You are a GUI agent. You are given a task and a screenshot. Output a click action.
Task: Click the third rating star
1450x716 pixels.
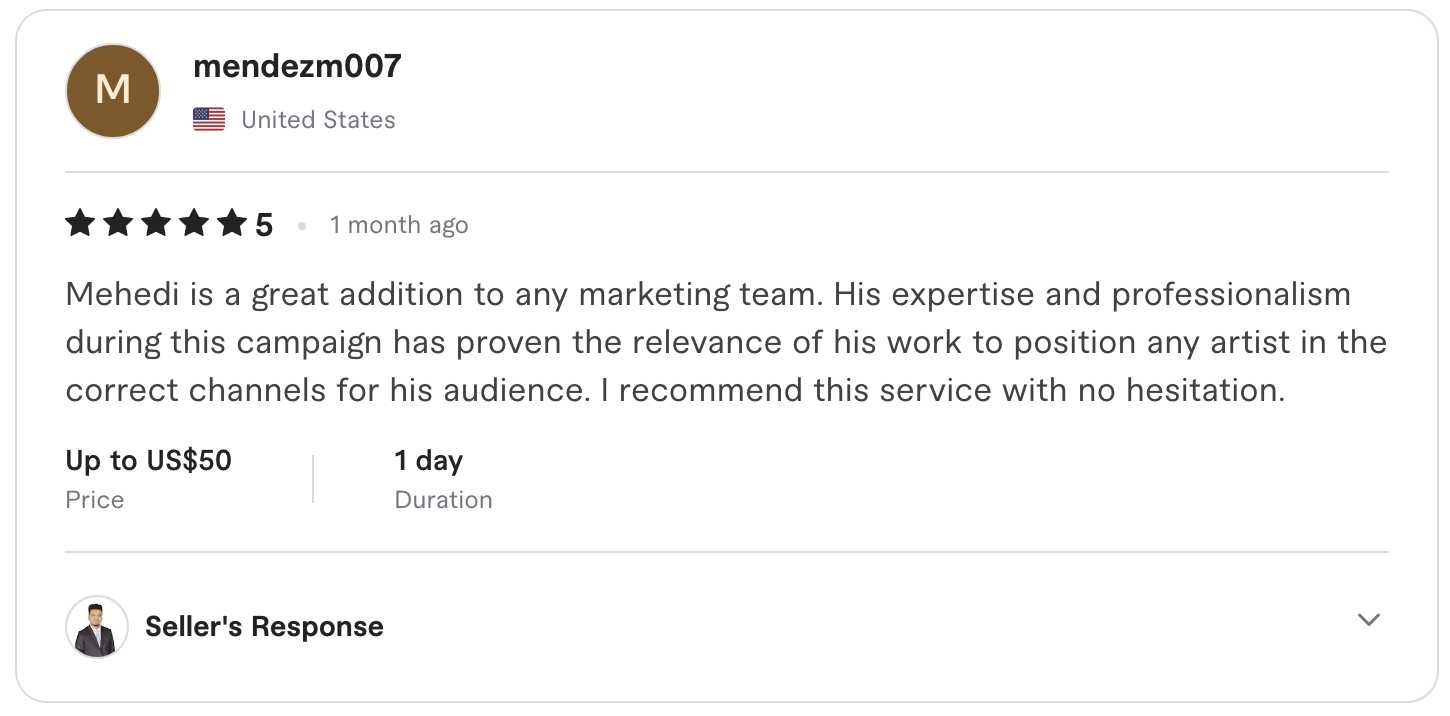[x=156, y=224]
